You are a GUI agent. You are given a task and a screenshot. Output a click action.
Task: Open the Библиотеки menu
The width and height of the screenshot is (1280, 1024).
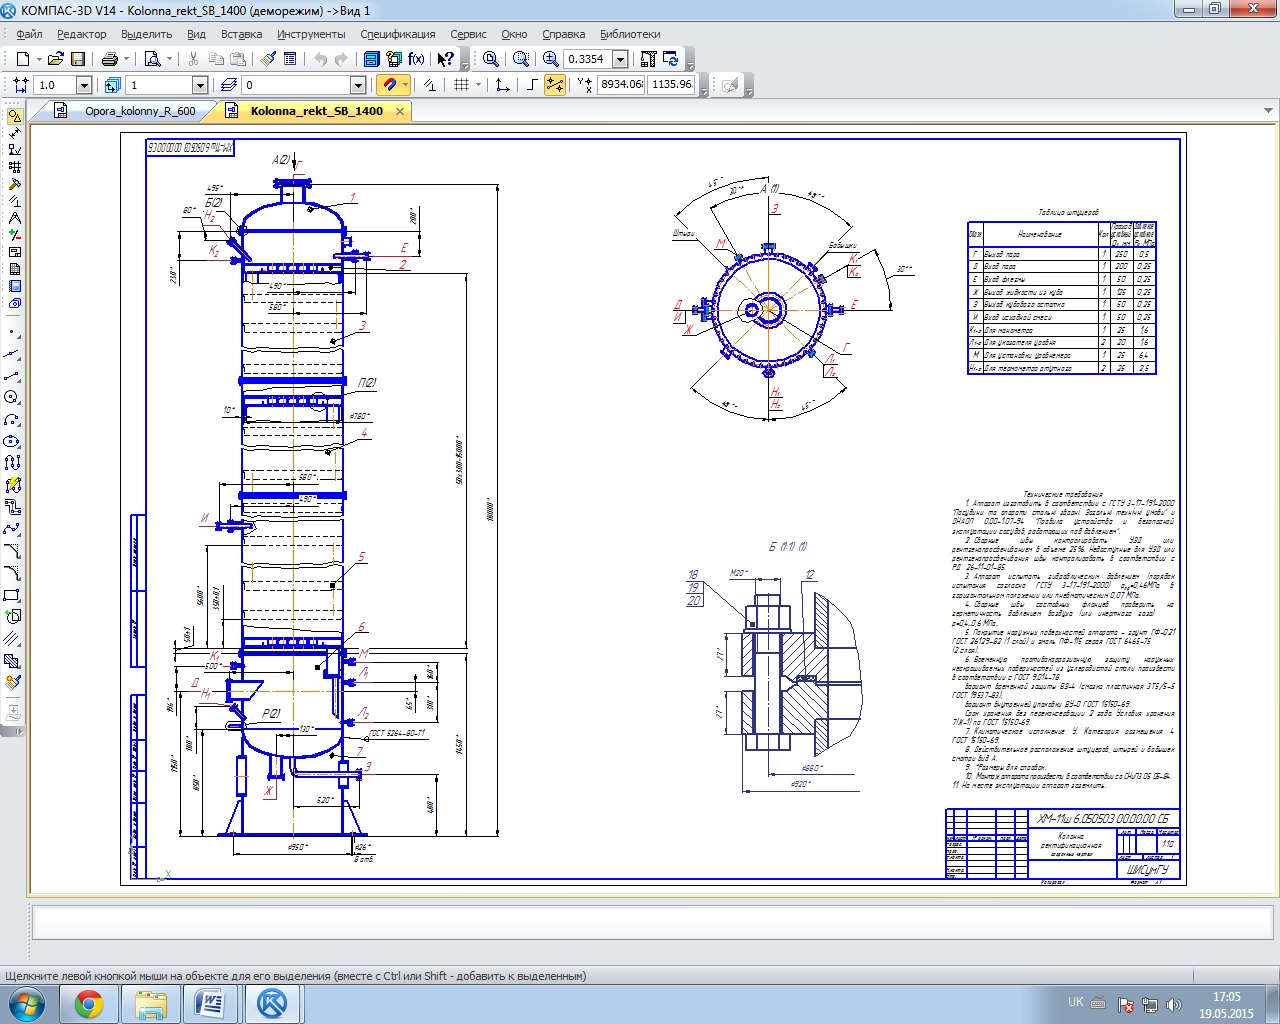[x=630, y=34]
